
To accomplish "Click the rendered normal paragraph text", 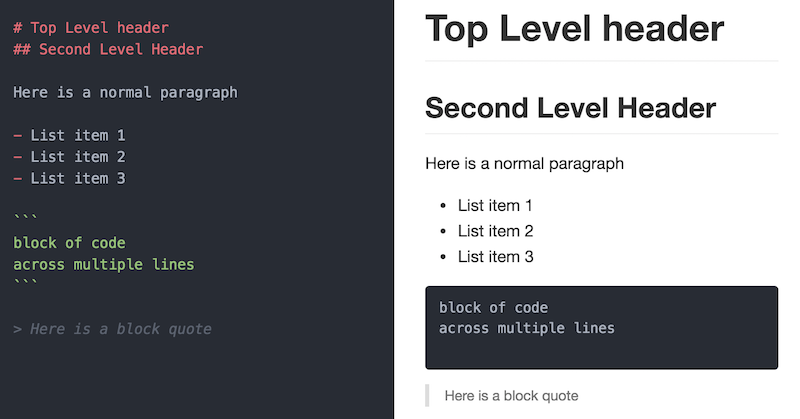I will [x=524, y=164].
